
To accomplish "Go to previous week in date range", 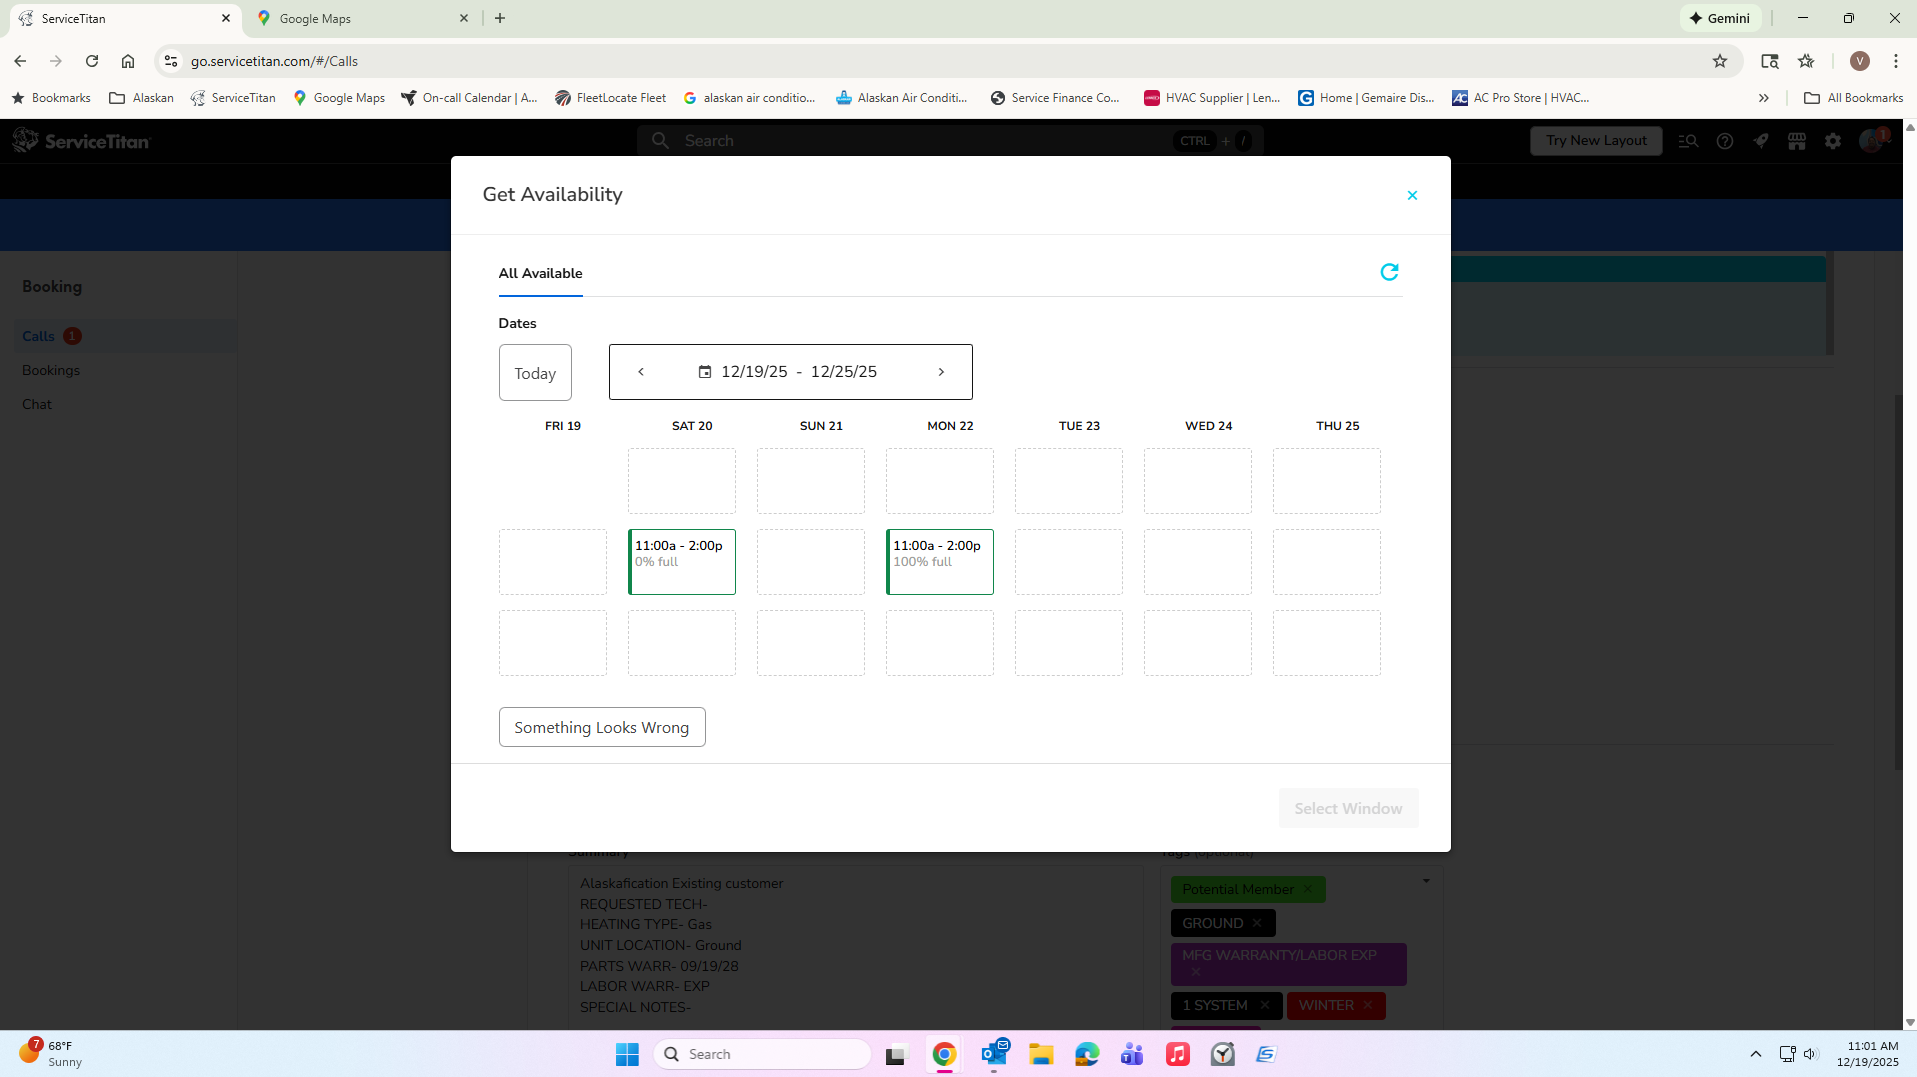I will pos(641,372).
